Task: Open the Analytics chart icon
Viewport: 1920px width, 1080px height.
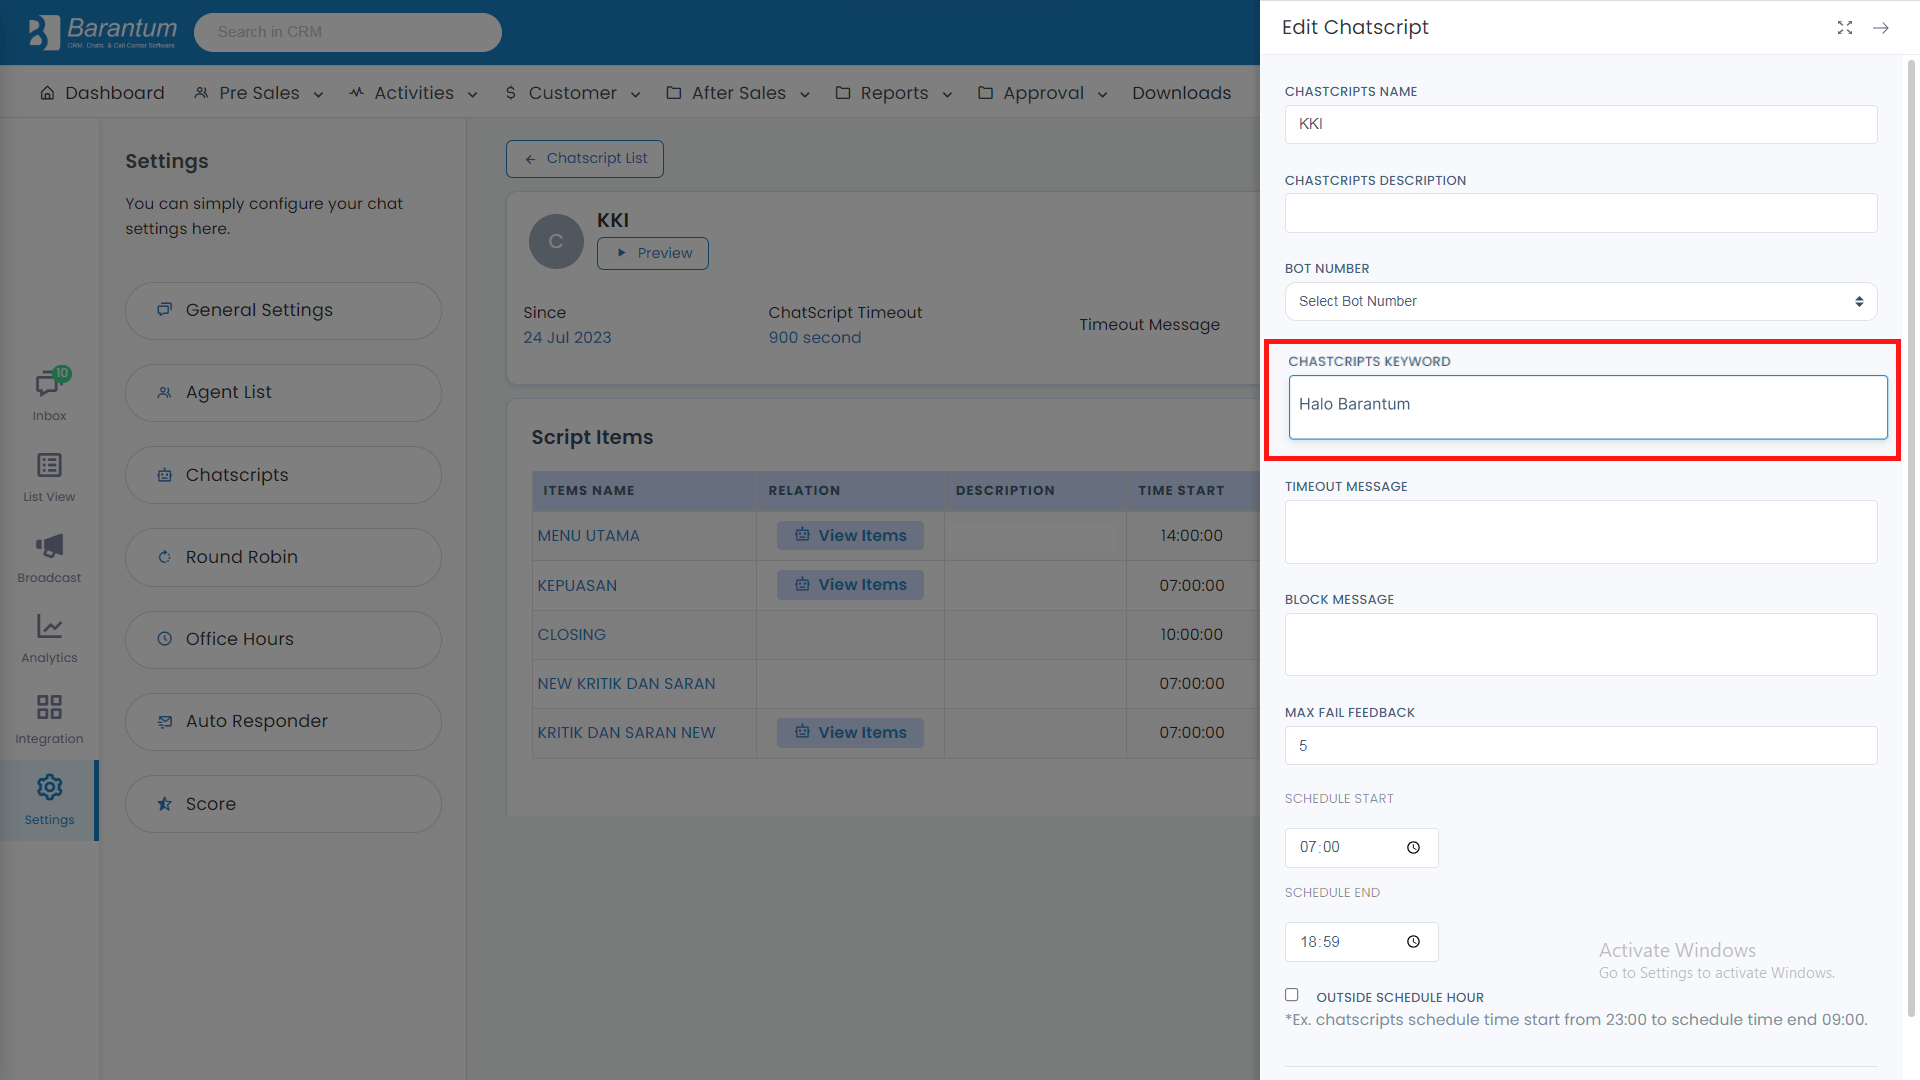Action: click(49, 627)
